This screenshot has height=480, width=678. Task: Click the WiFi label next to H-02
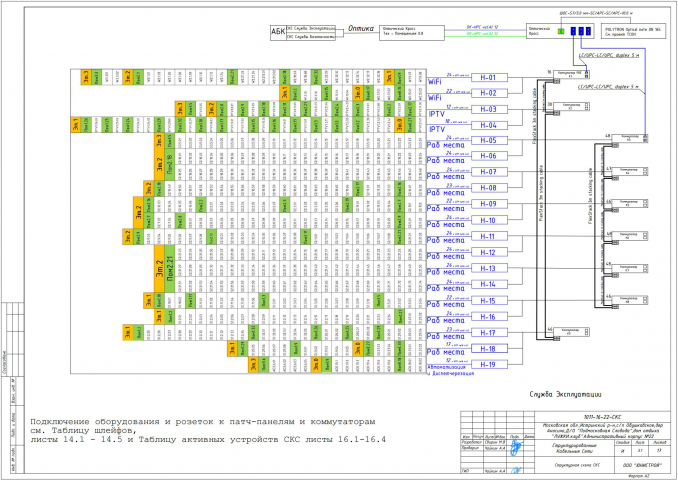pyautogui.click(x=435, y=98)
